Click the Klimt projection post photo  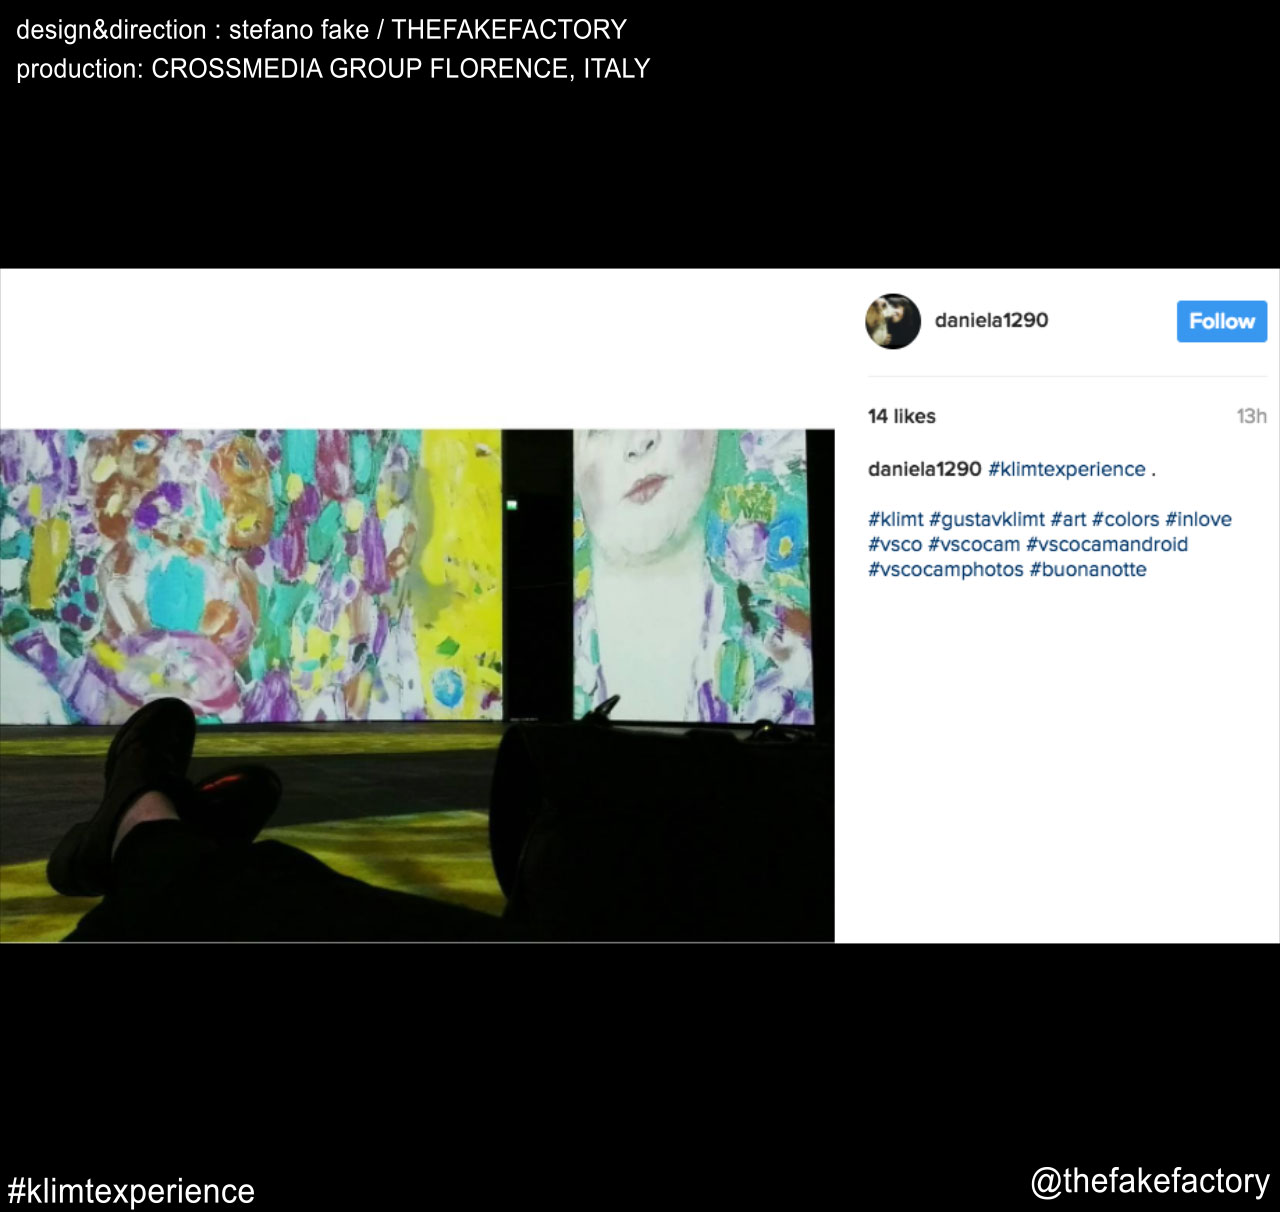coord(417,685)
